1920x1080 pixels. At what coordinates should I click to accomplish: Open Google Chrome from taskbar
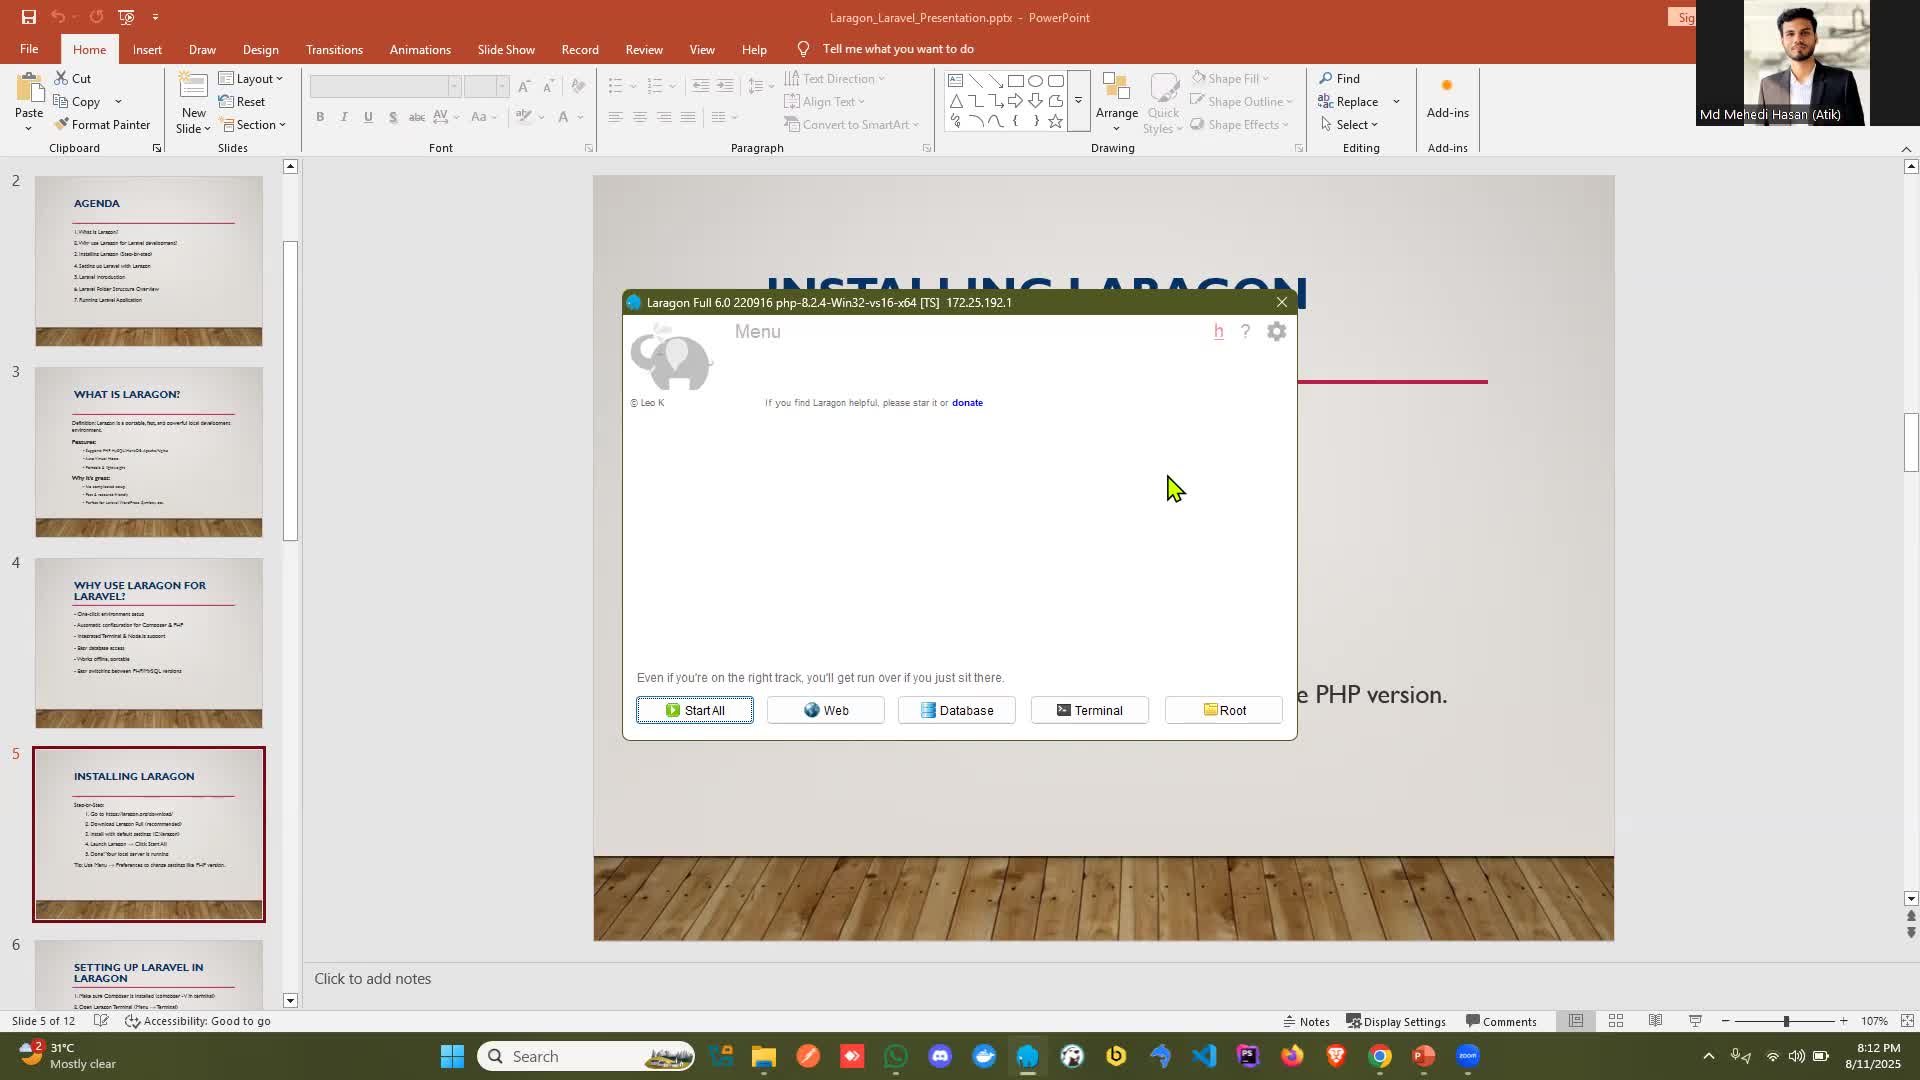(x=1380, y=1056)
